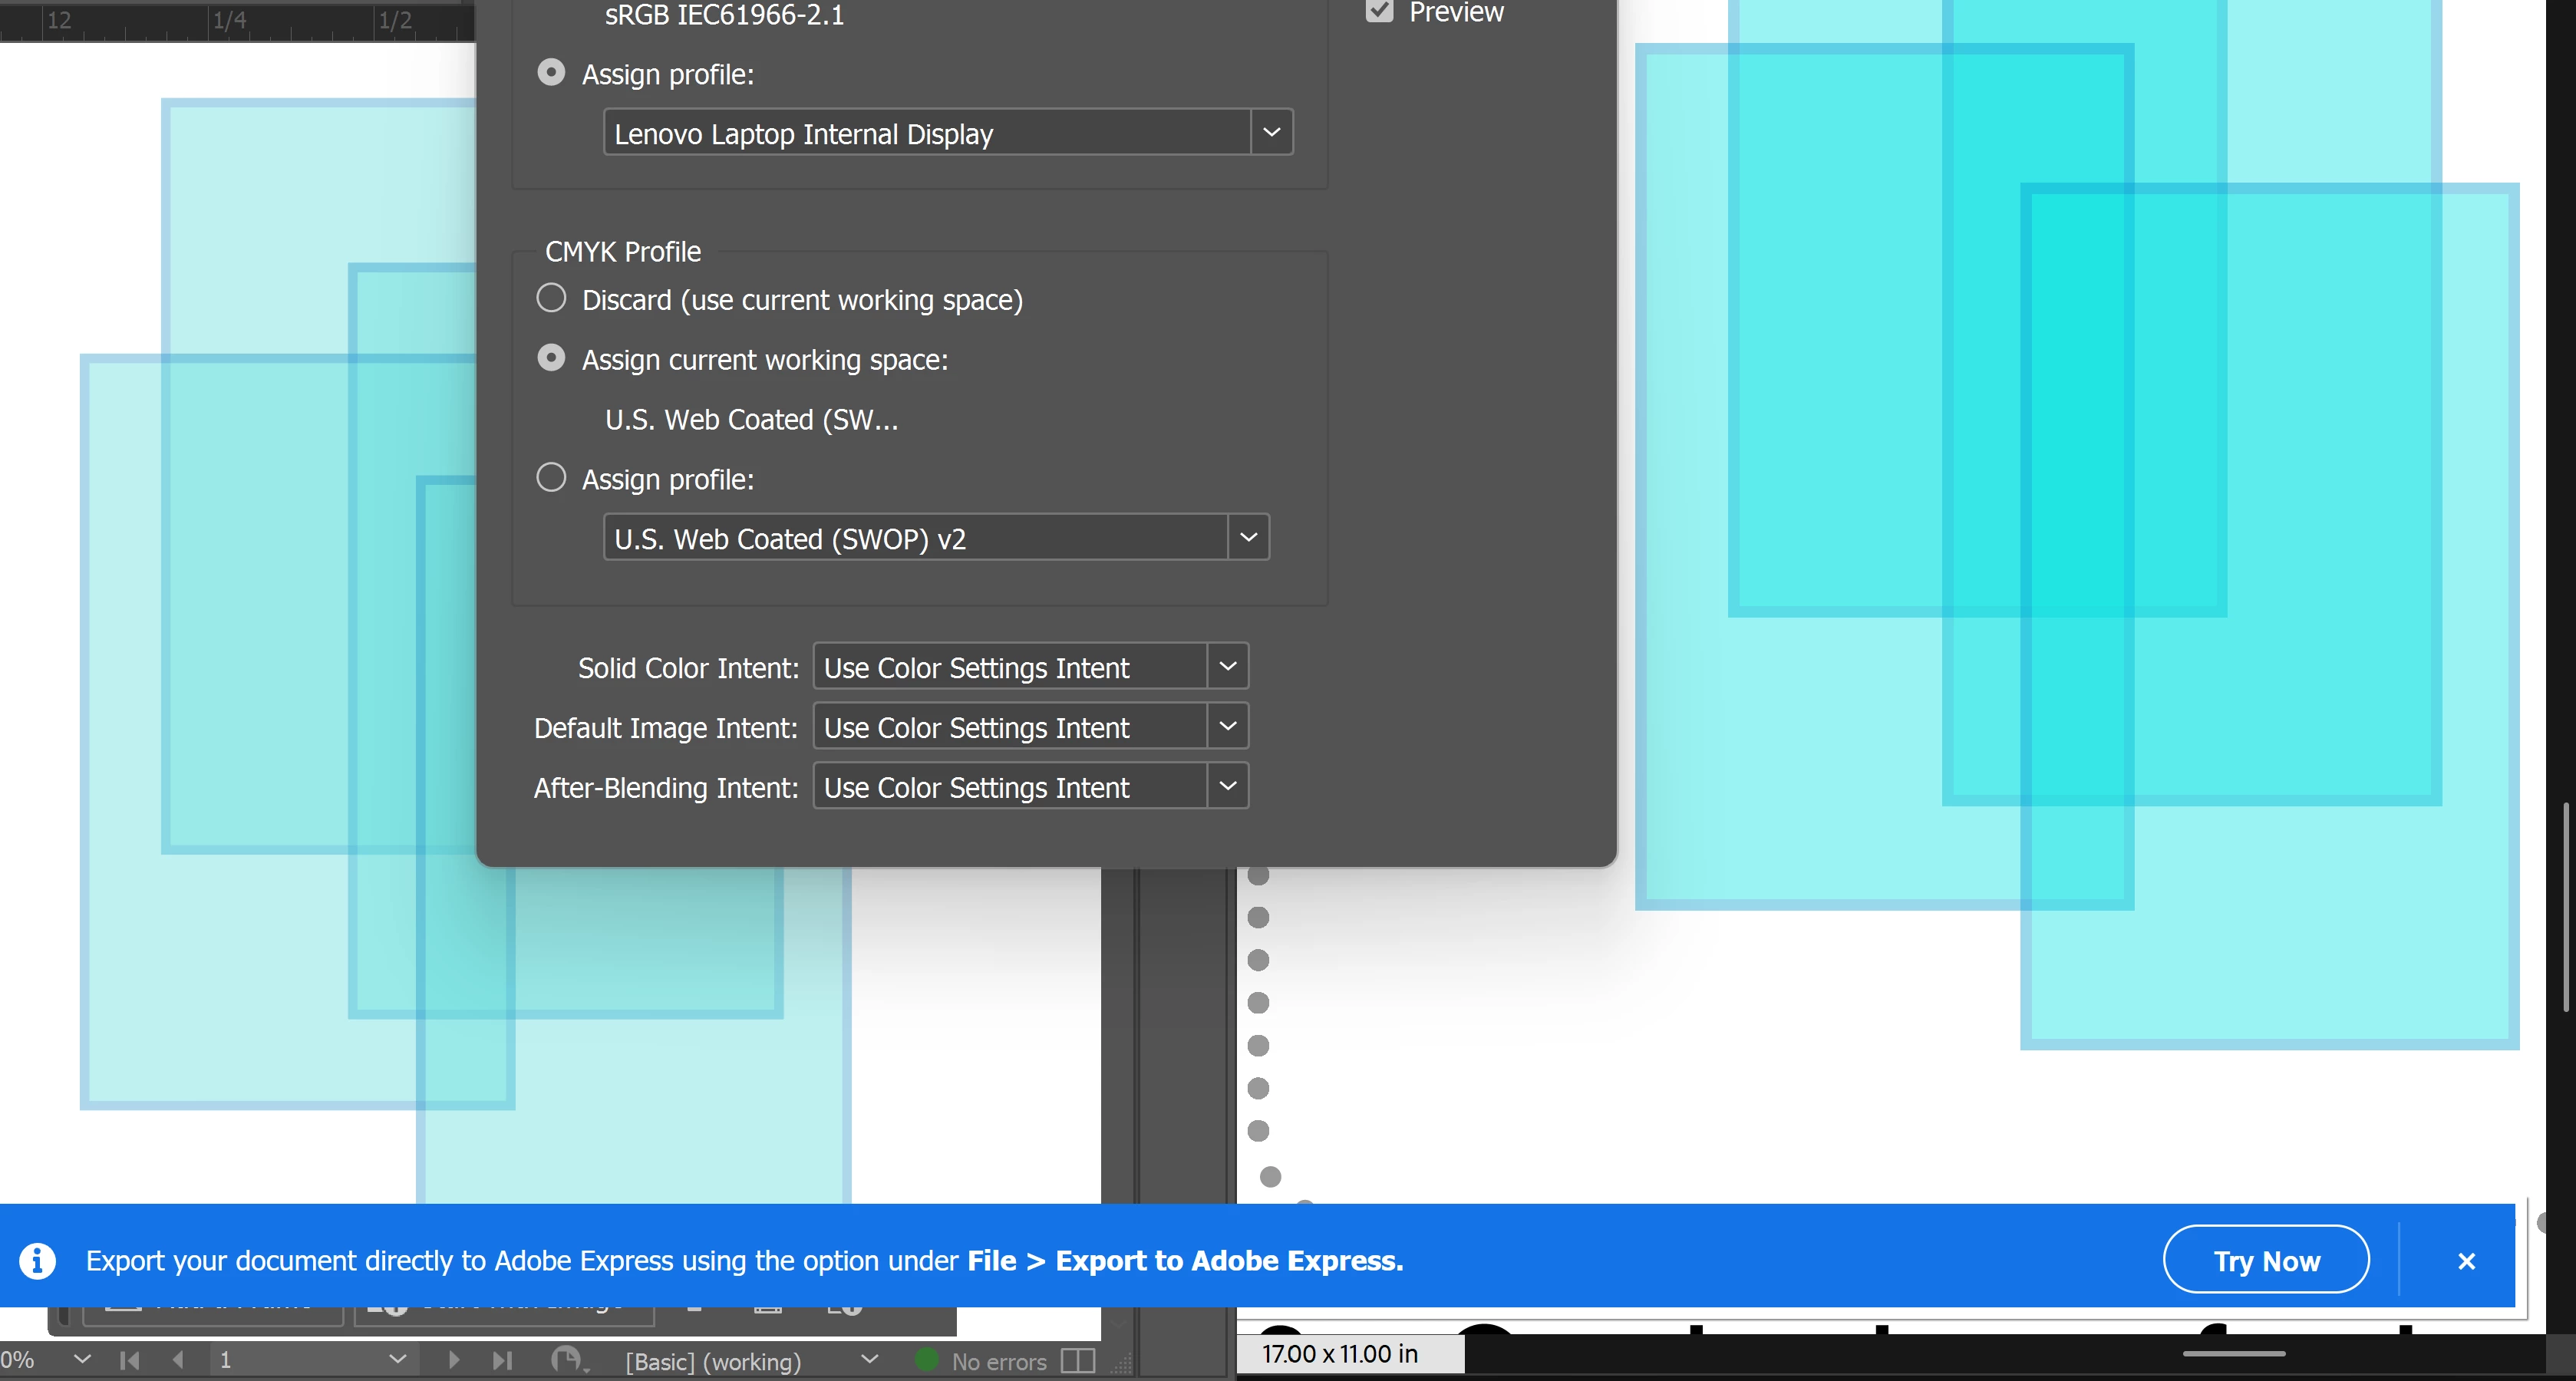
Task: Click the Try Now button
Action: 2266,1260
